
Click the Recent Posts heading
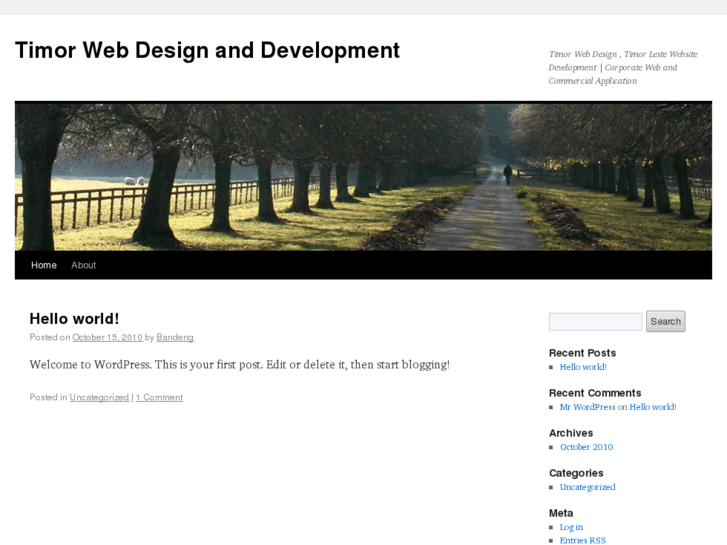coord(582,353)
